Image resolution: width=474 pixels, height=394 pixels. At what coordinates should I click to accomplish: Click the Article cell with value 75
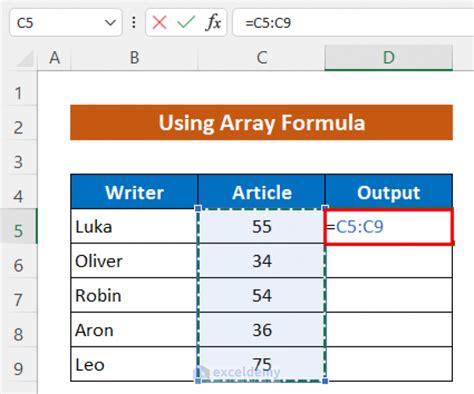(262, 364)
